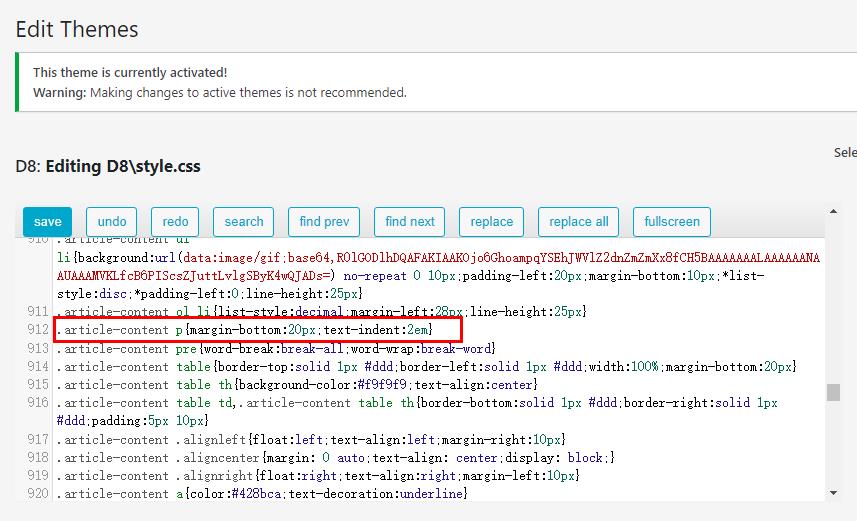Select line number 911 in the gutter
This screenshot has height=521, width=857.
(38, 311)
